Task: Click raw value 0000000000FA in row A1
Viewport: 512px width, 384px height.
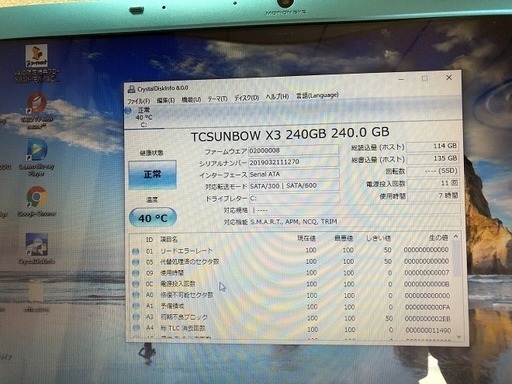Action: (x=427, y=307)
